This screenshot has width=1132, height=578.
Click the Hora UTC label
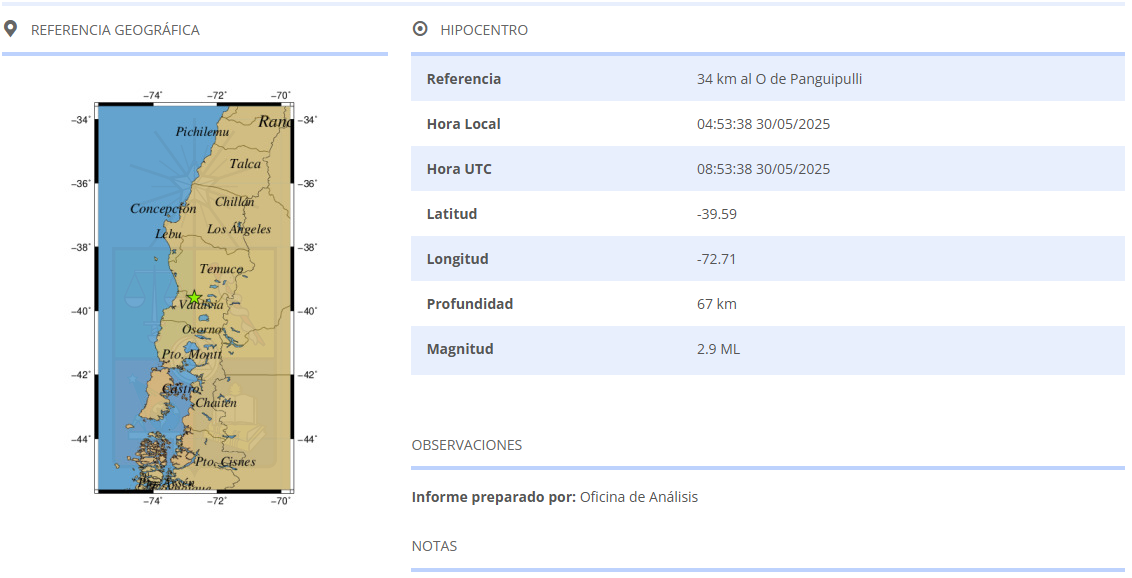(459, 169)
